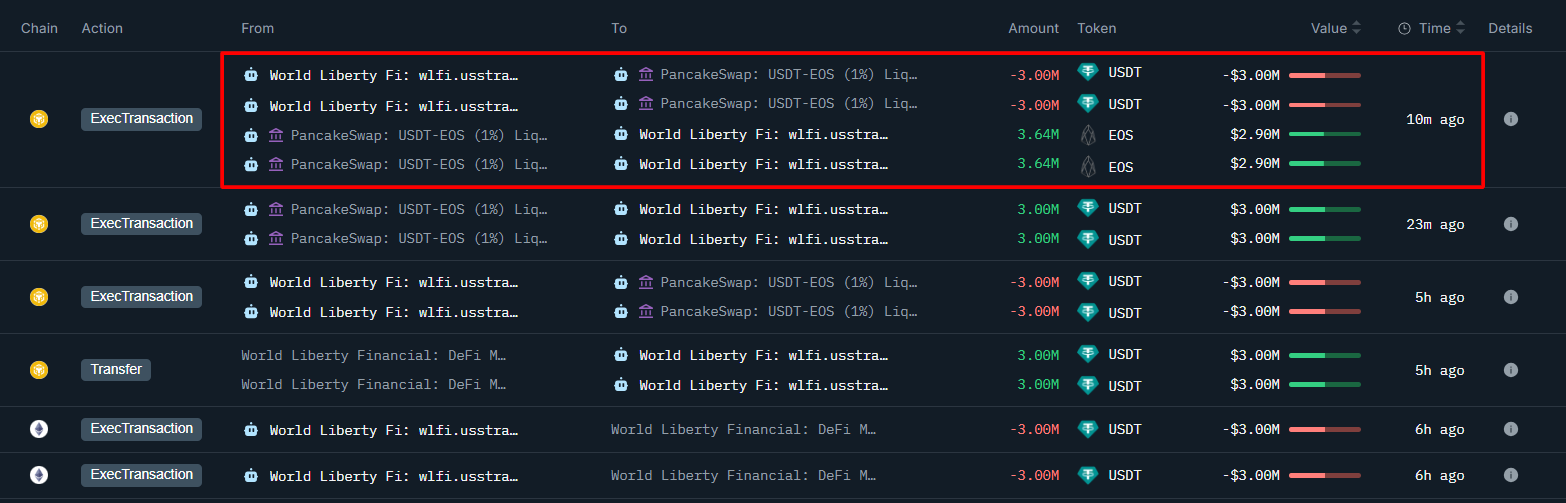The width and height of the screenshot is (1566, 503).
Task: Click ExecTransaction badge in the 23m ago row
Action: point(141,224)
